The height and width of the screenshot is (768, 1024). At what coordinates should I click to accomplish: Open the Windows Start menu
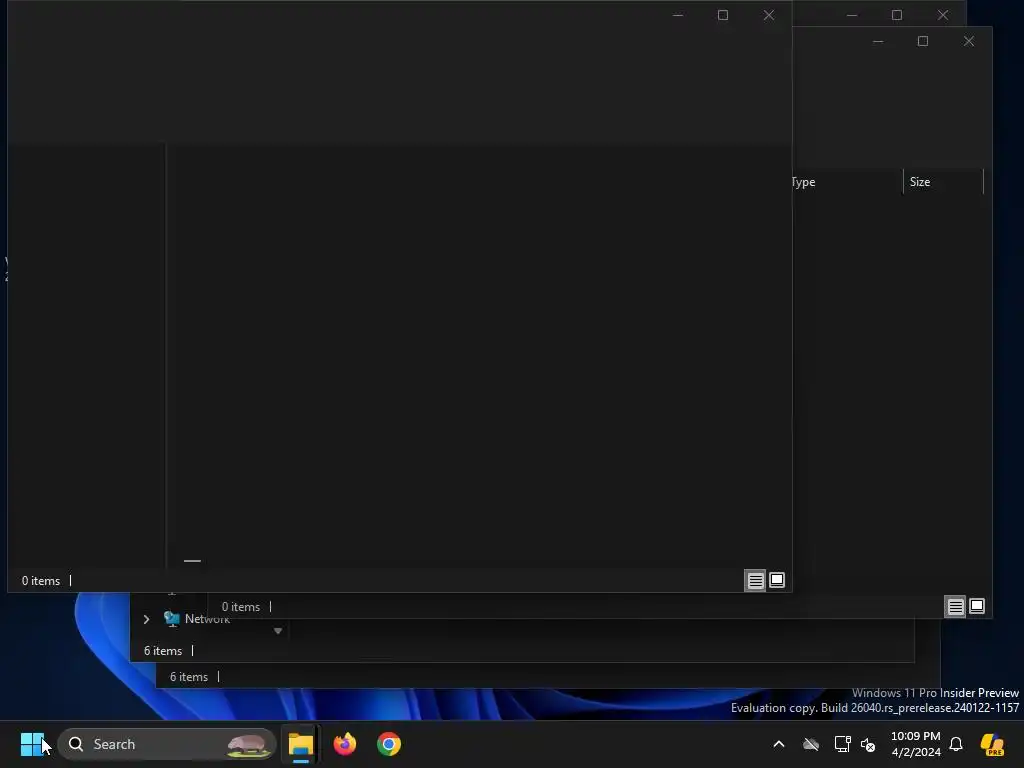pyautogui.click(x=32, y=744)
